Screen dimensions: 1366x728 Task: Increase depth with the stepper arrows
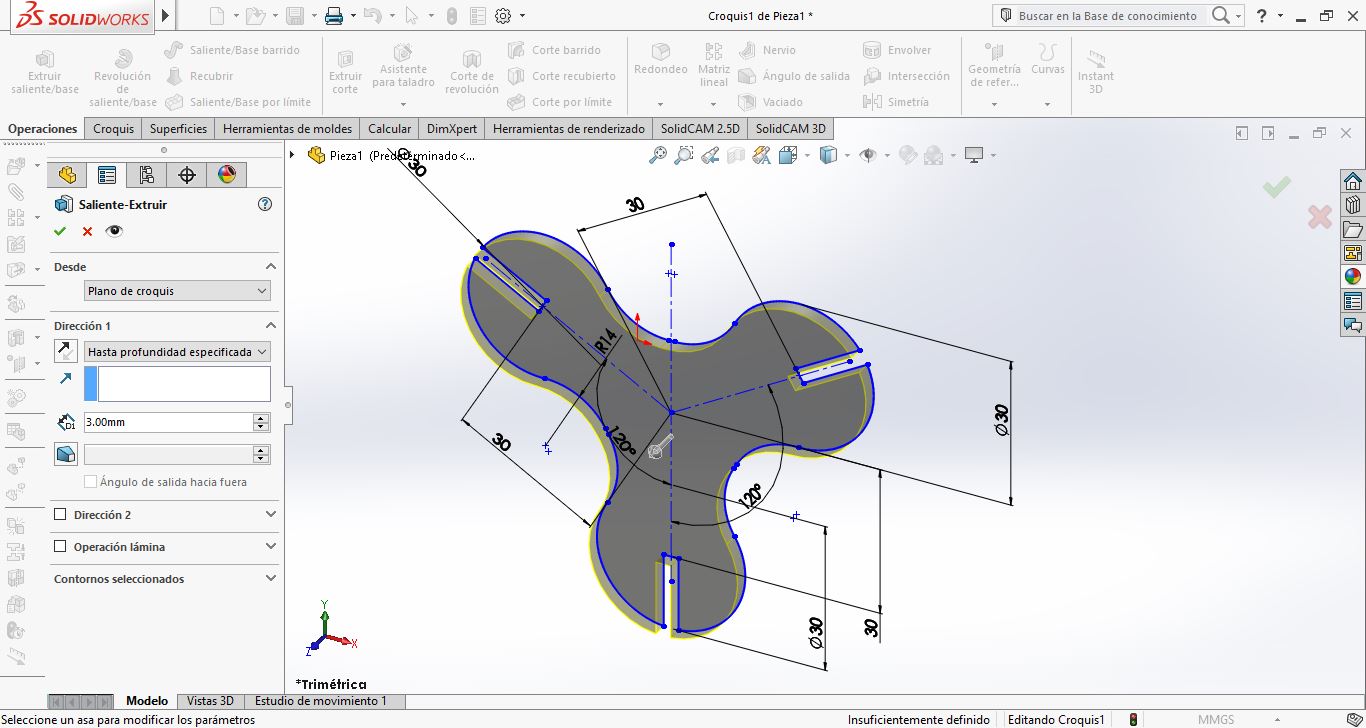click(262, 418)
